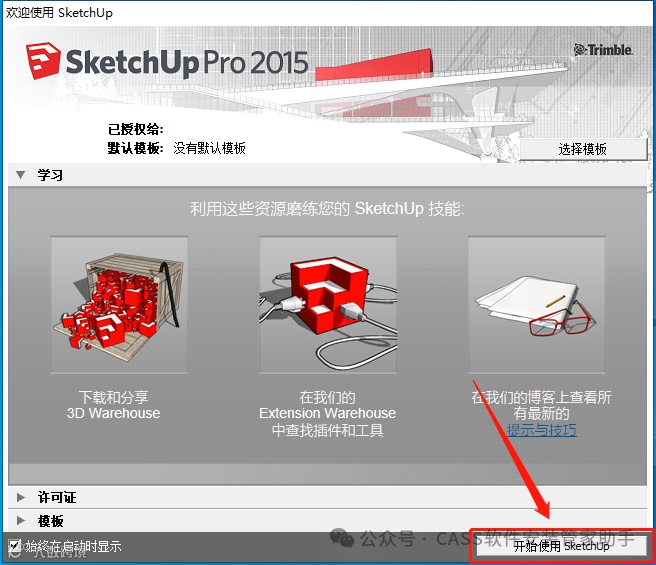Click 开始使用 SketchUp button

click(561, 546)
